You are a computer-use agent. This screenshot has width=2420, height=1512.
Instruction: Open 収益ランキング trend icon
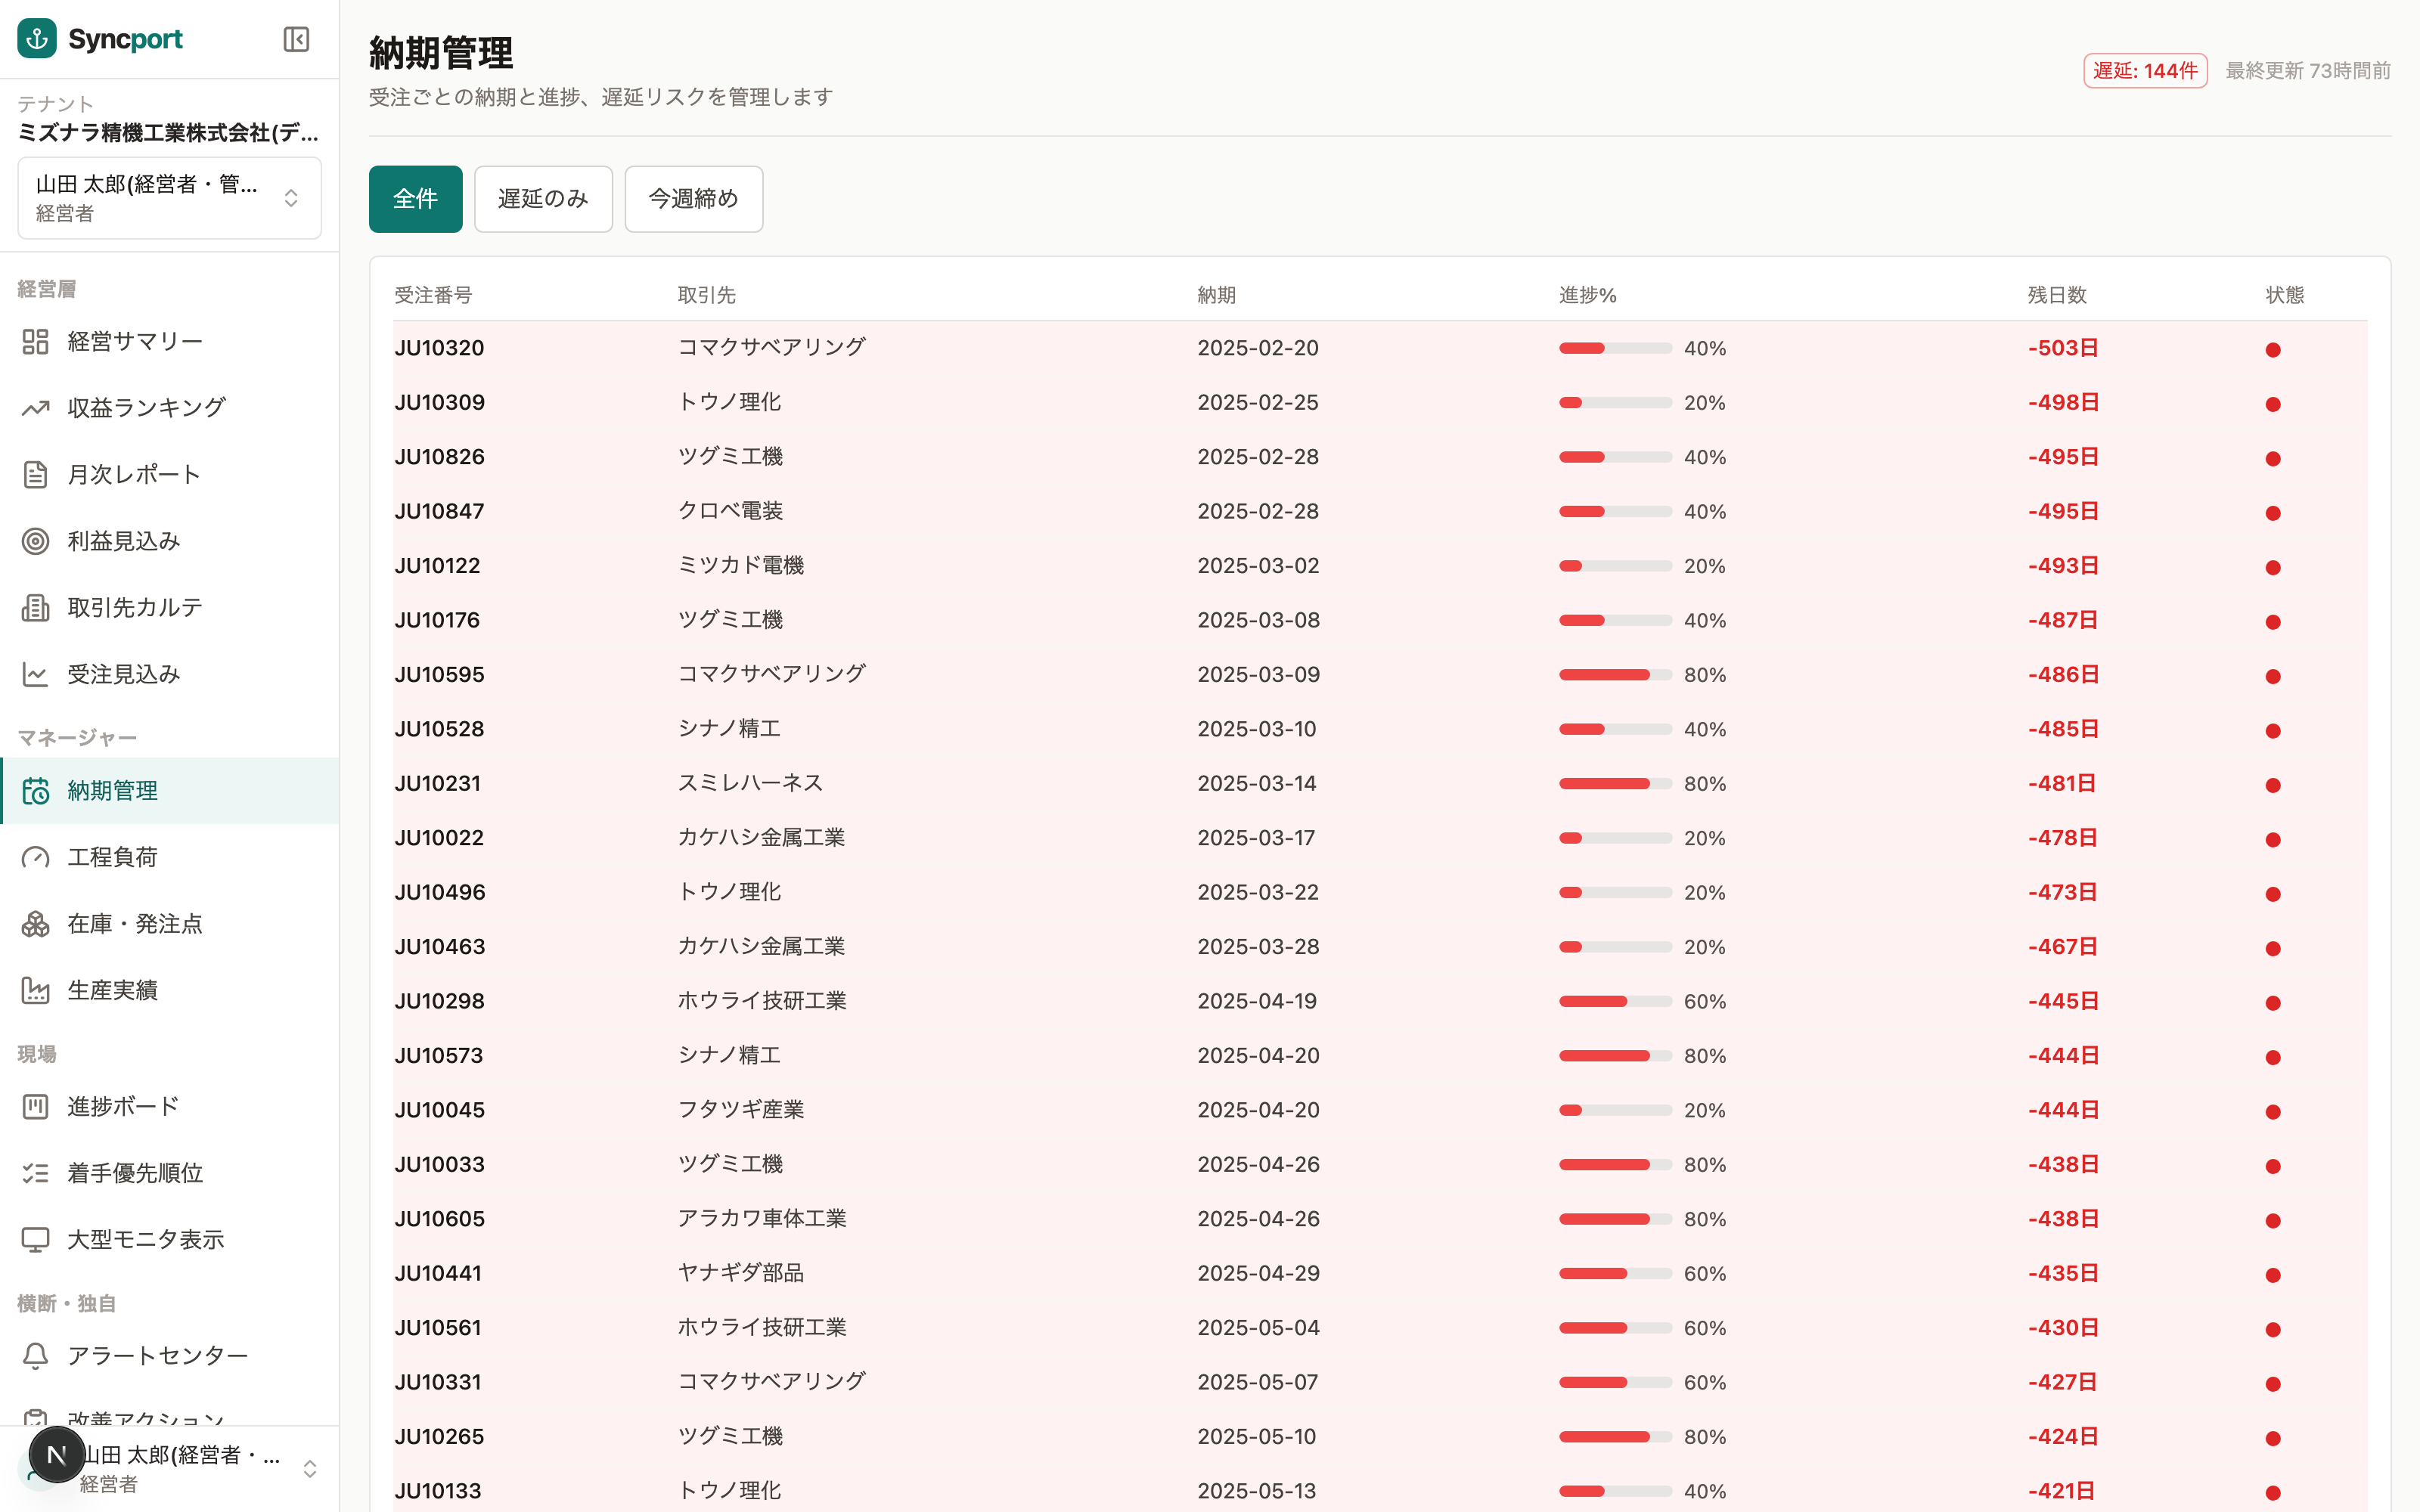point(36,408)
